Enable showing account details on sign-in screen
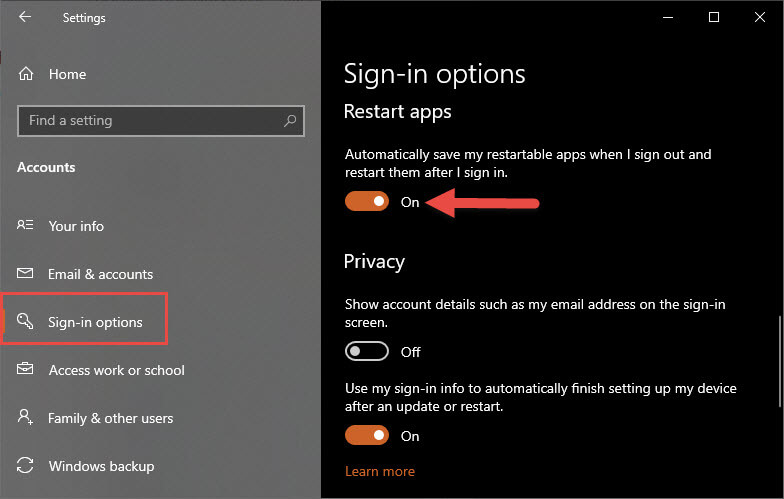The height and width of the screenshot is (499, 784). (x=366, y=352)
